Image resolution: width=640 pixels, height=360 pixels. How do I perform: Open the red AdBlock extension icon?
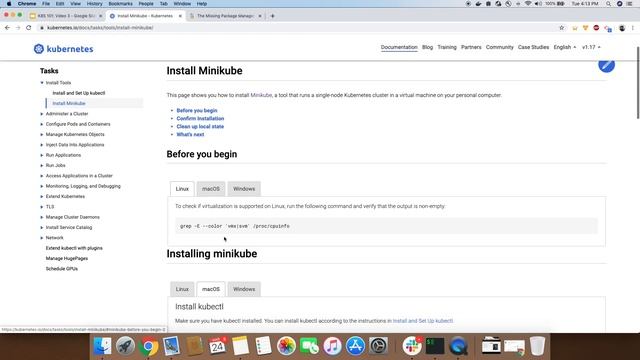[596, 28]
